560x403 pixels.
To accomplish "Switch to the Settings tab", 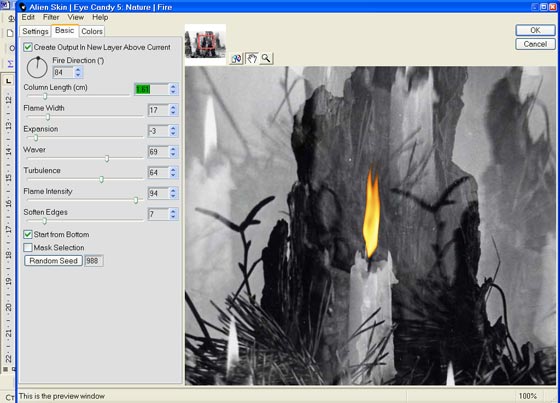I will pos(35,31).
